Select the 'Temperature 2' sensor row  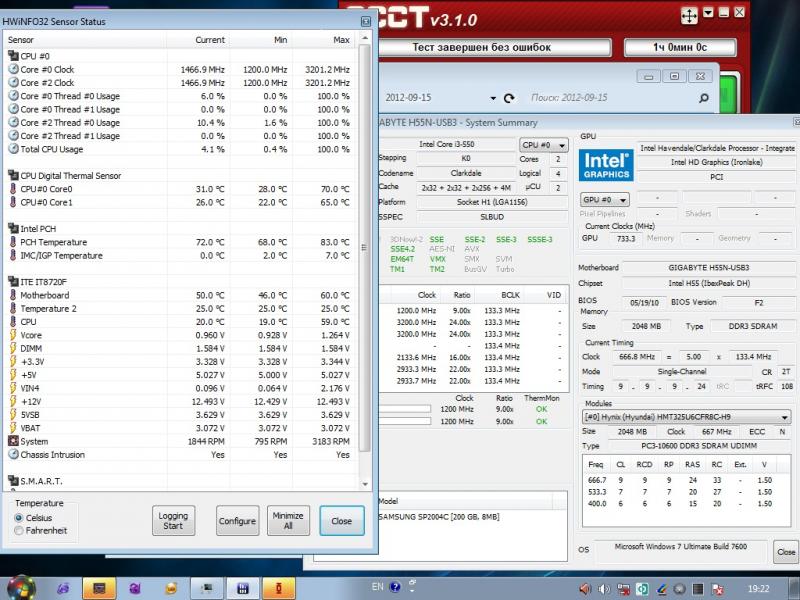(x=179, y=309)
